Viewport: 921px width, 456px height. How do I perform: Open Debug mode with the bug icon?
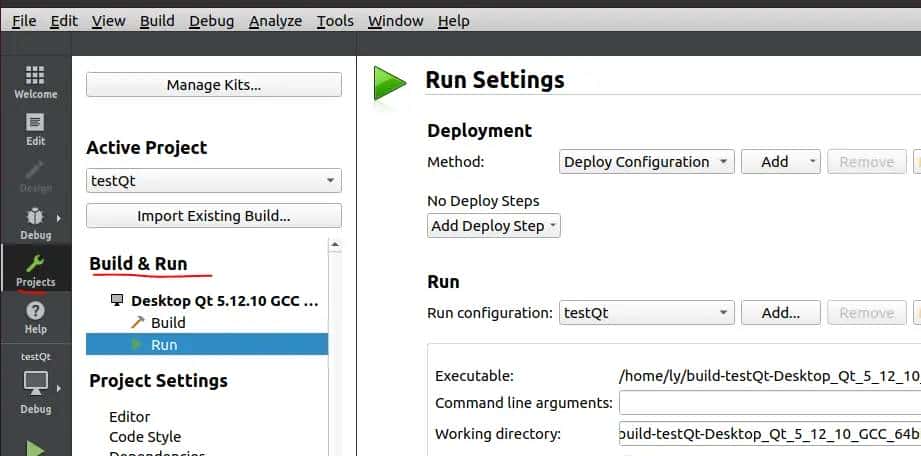tap(35, 222)
